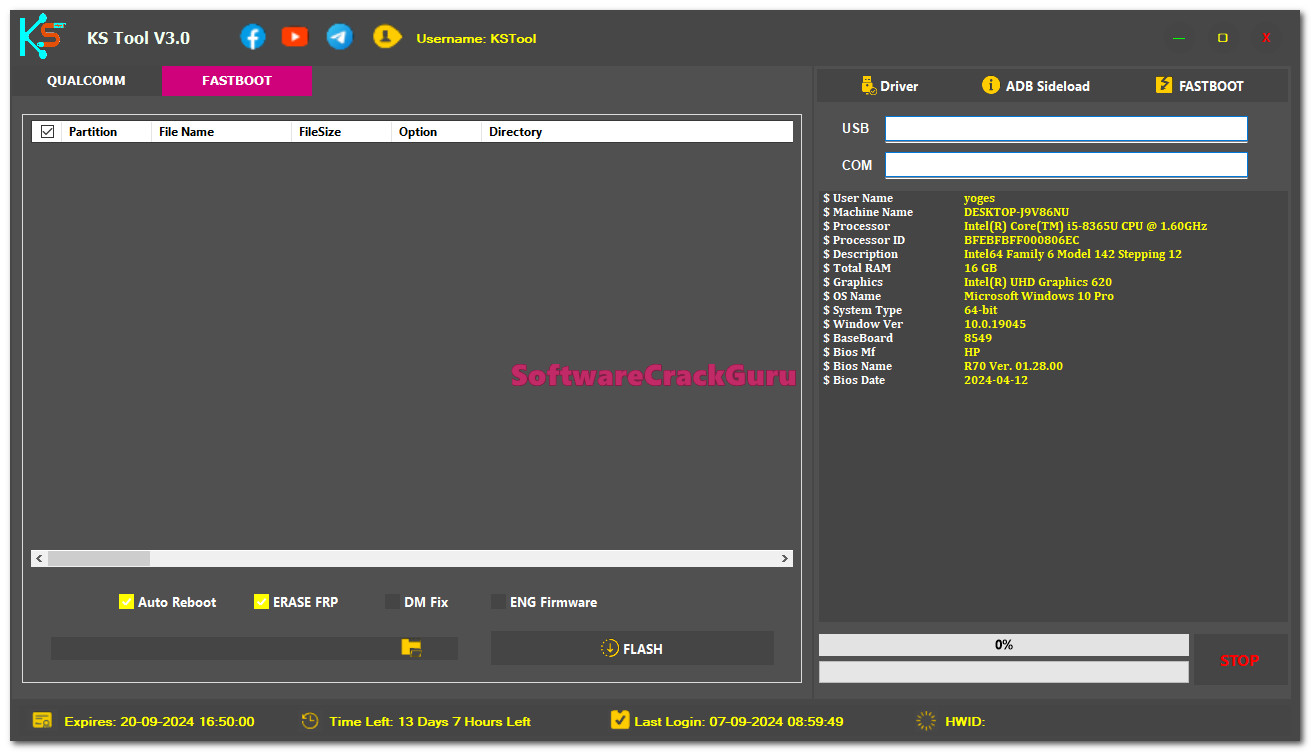Open the YouTube channel icon

pos(295,37)
